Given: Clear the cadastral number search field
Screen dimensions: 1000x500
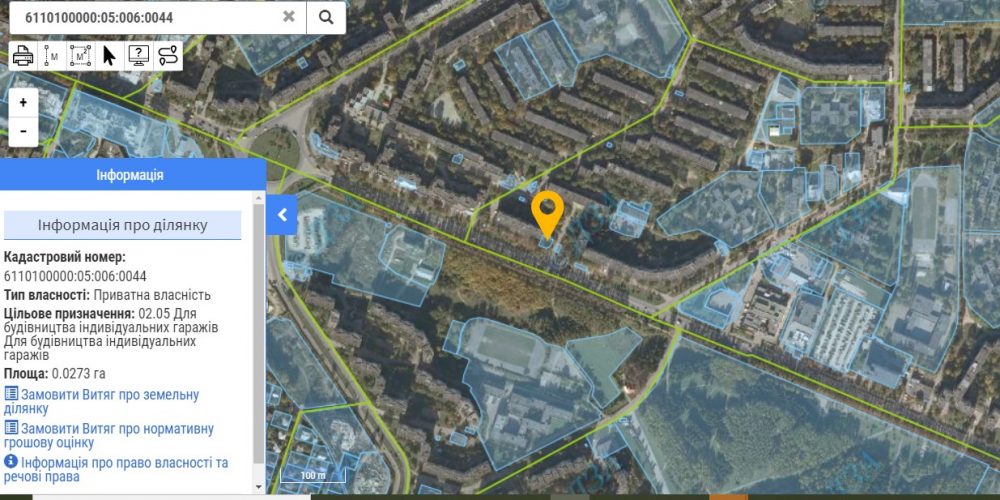Looking at the screenshot, I should point(289,17).
